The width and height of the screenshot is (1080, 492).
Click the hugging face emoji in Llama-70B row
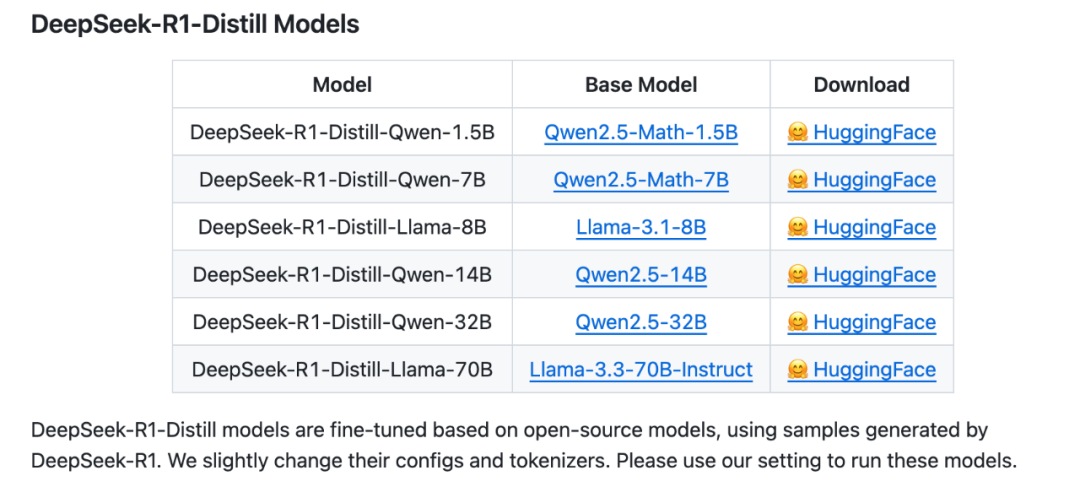[797, 369]
